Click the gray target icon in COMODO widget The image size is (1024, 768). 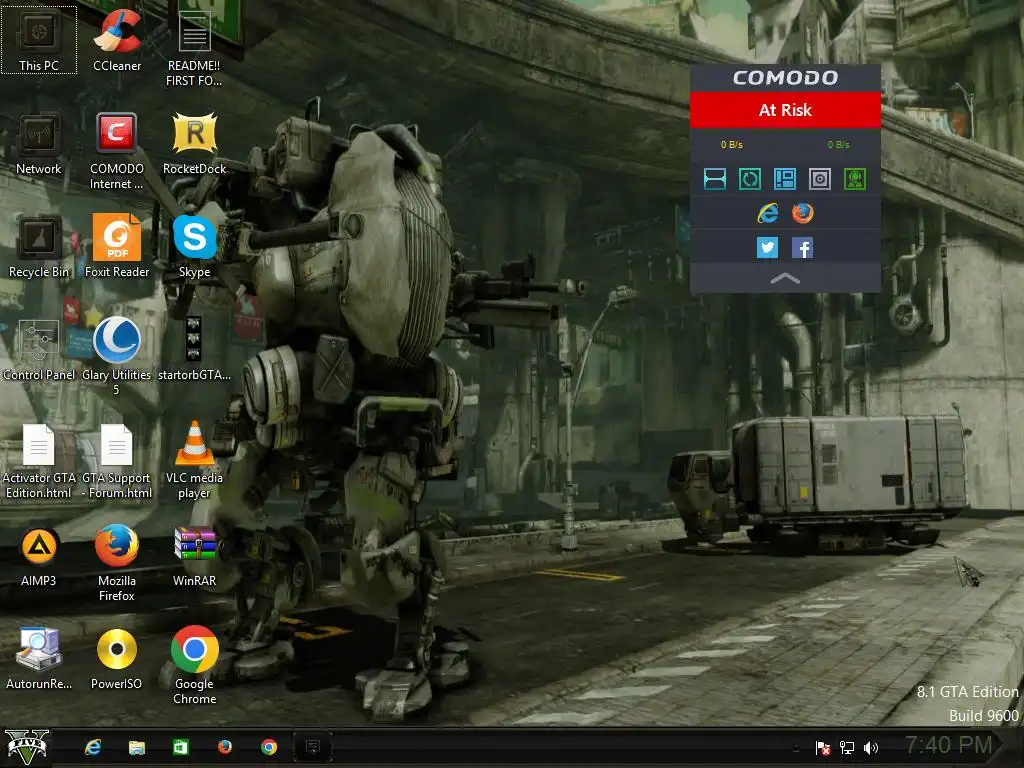820,179
